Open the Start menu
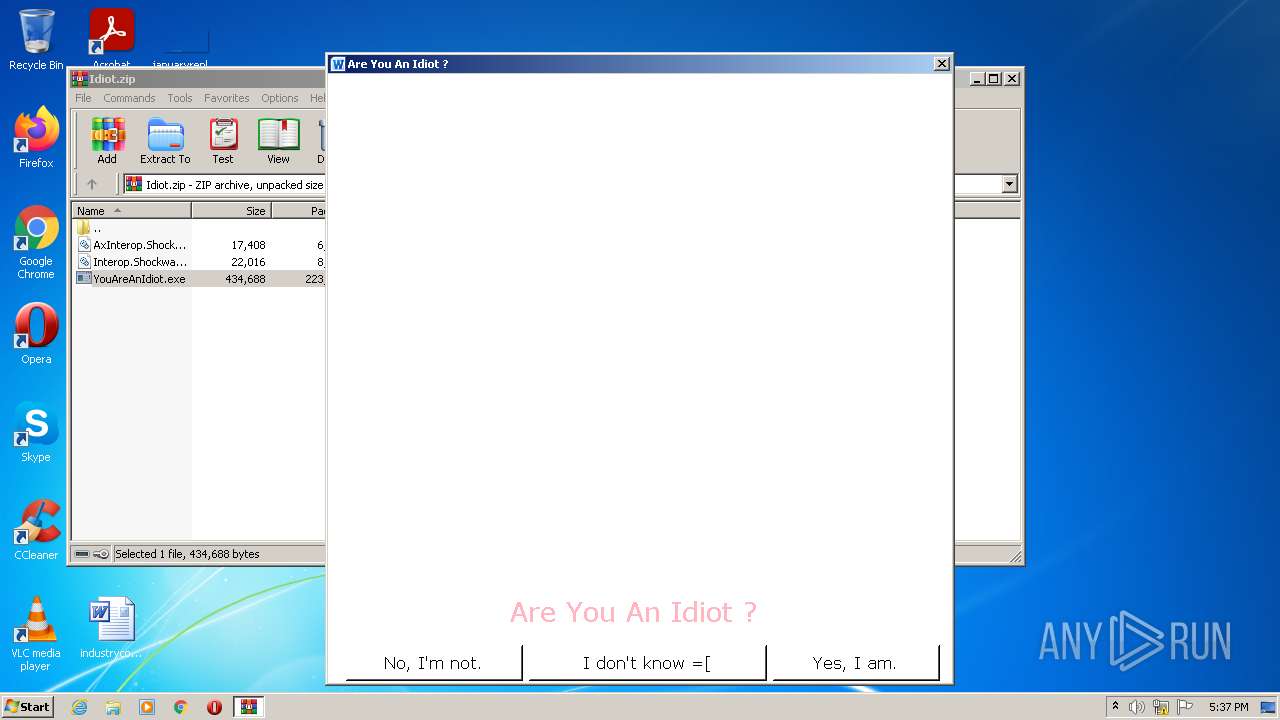The width and height of the screenshot is (1280, 720). pyautogui.click(x=28, y=707)
